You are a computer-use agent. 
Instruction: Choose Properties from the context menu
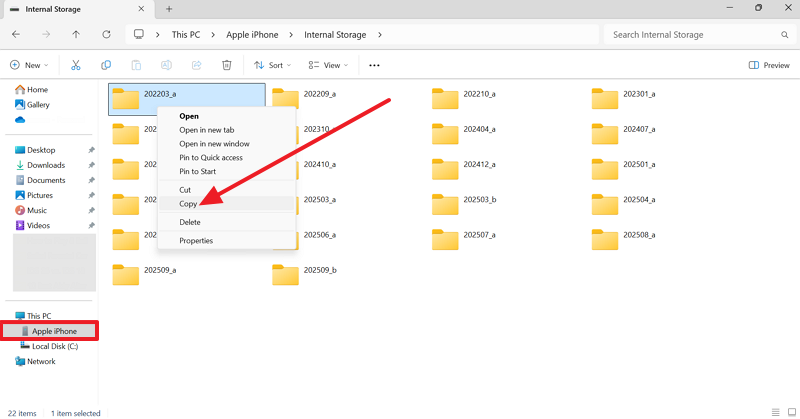click(x=196, y=240)
